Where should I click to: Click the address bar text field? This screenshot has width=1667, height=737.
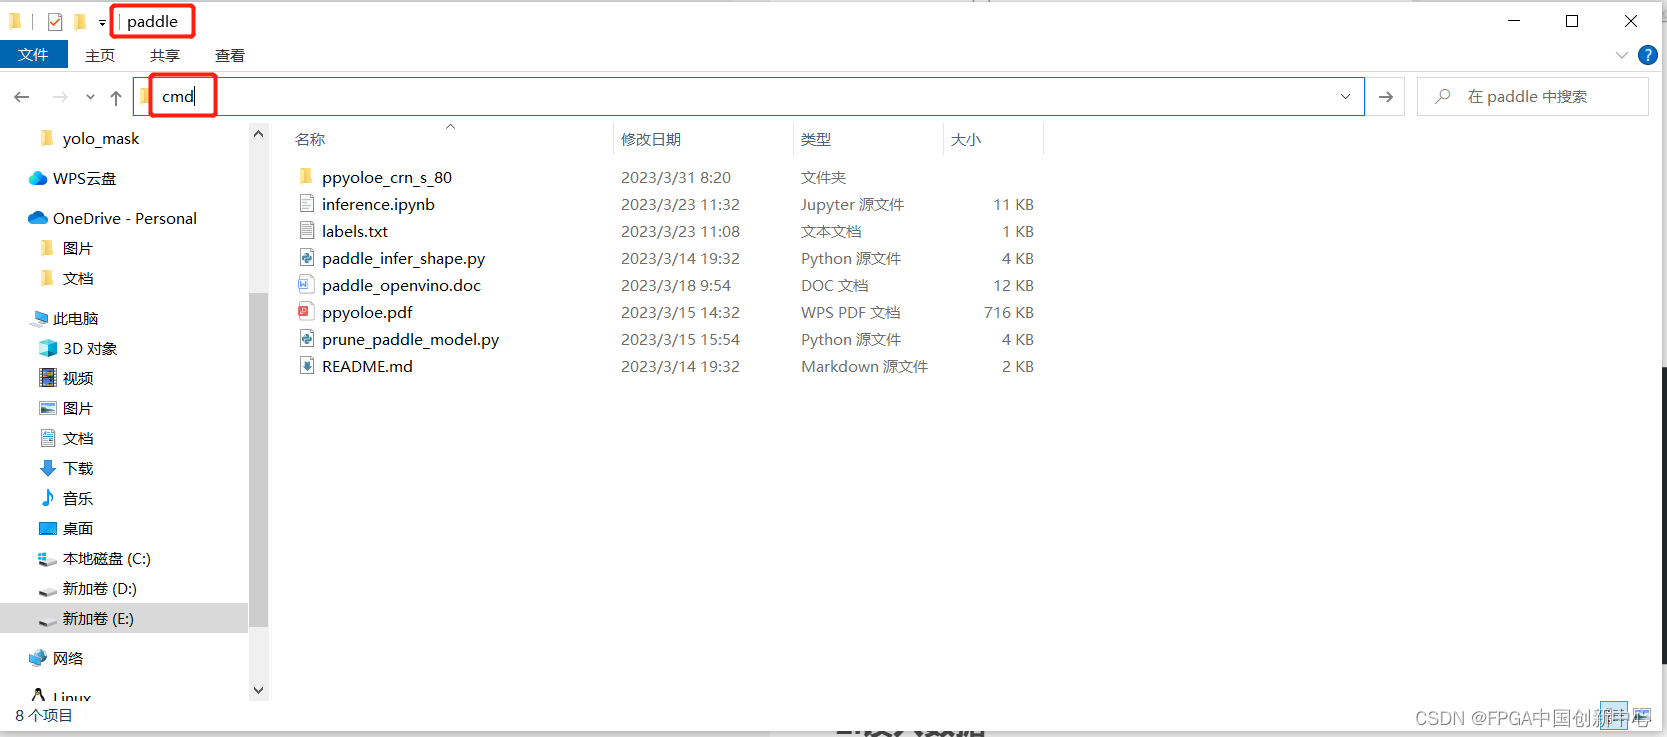pyautogui.click(x=748, y=97)
